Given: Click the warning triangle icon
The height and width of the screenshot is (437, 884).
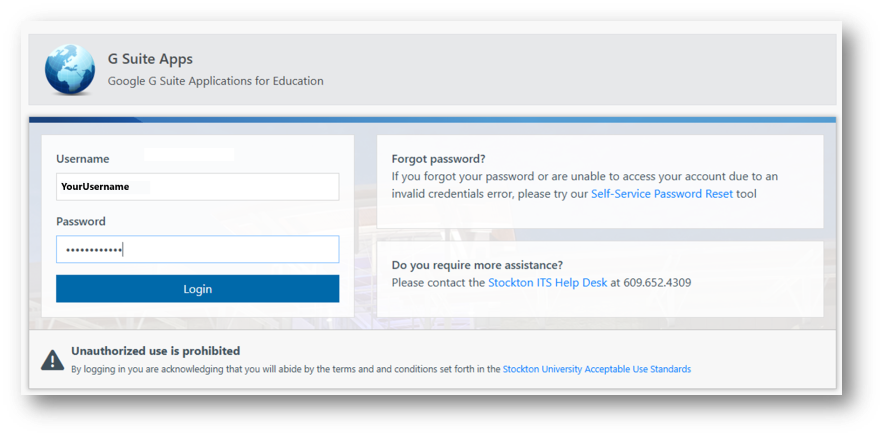Looking at the screenshot, I should pos(52,360).
